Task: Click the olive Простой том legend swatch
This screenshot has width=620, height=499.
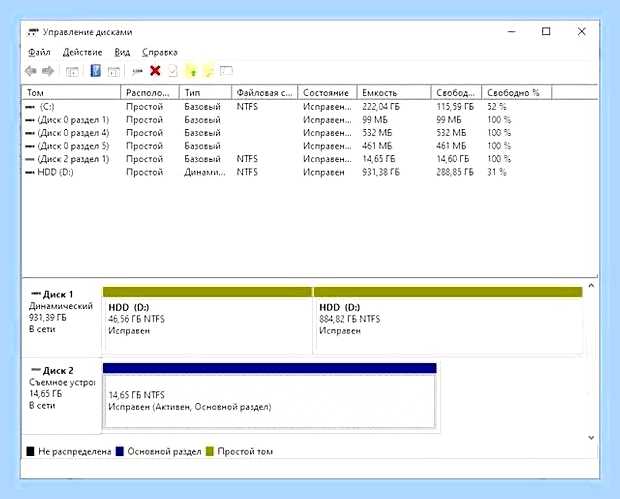Action: point(210,451)
